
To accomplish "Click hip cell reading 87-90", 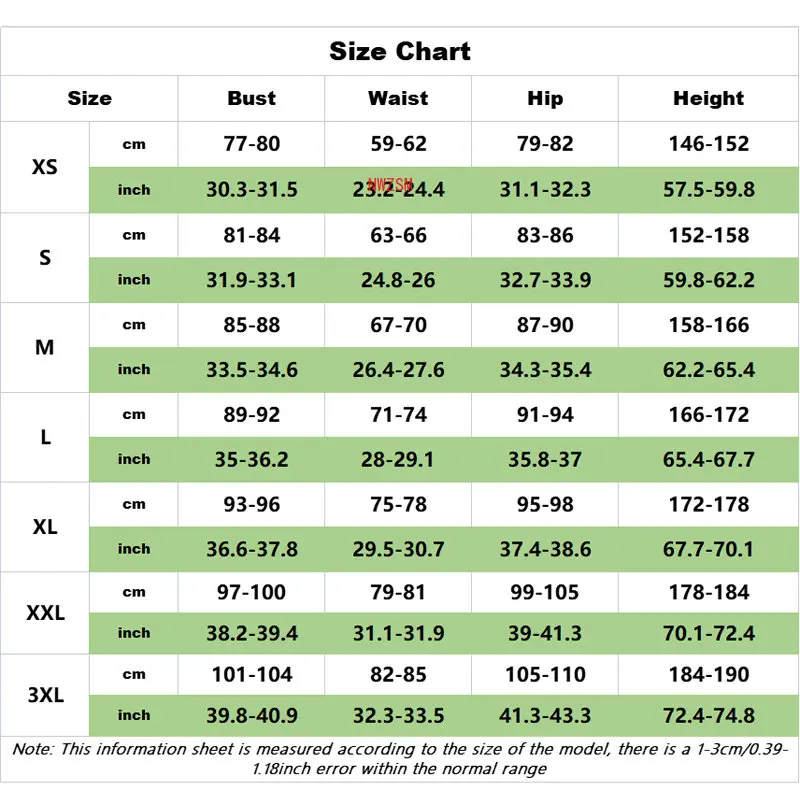I will [545, 325].
